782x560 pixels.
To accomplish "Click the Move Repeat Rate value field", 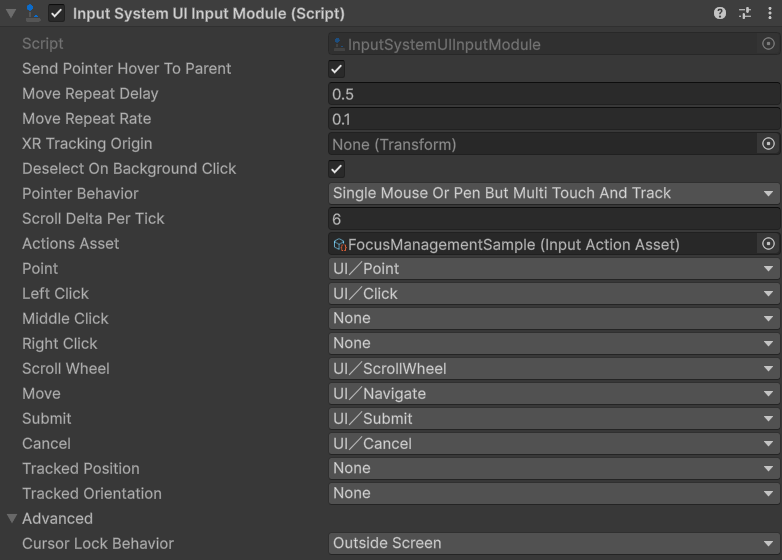I will [x=554, y=119].
